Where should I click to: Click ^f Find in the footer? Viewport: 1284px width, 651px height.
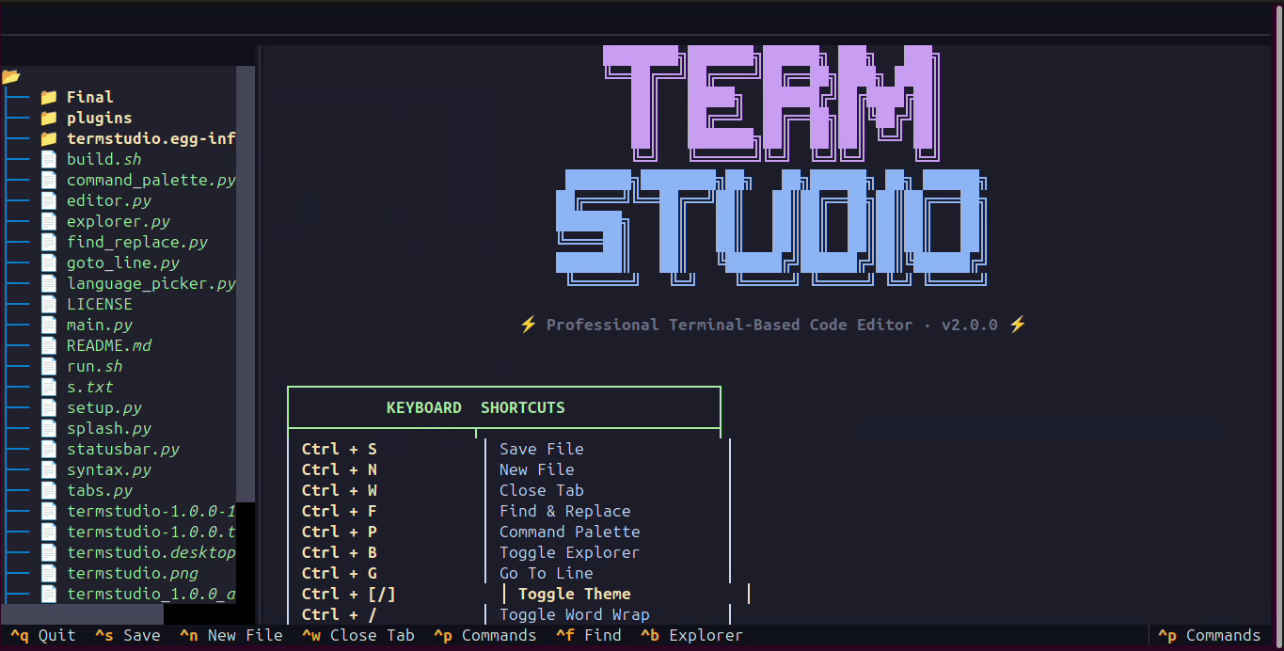589,635
